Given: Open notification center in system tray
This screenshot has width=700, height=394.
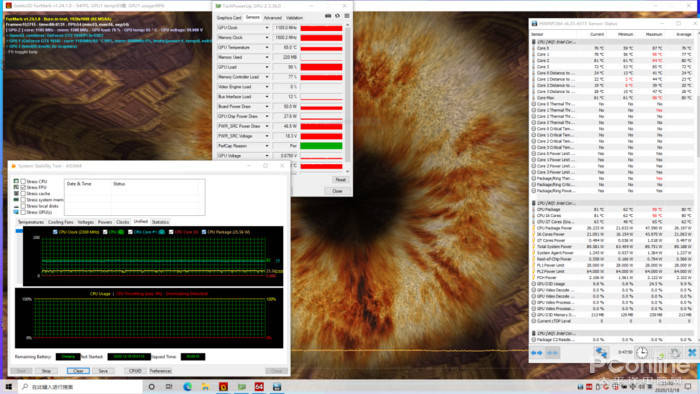Looking at the screenshot, I should click(688, 386).
